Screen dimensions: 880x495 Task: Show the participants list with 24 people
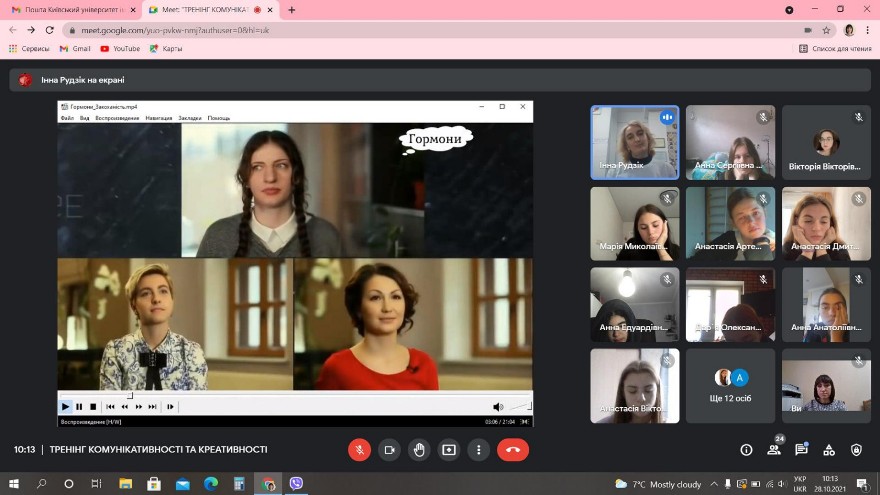coord(773,450)
